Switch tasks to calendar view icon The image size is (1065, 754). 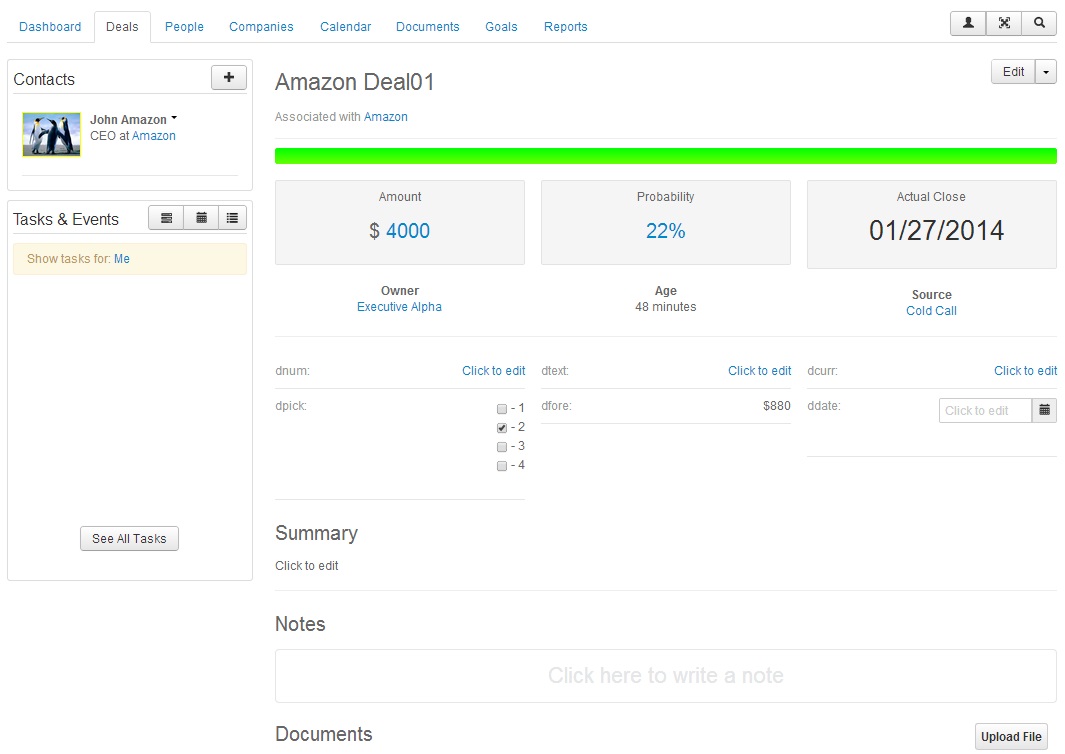pos(201,218)
